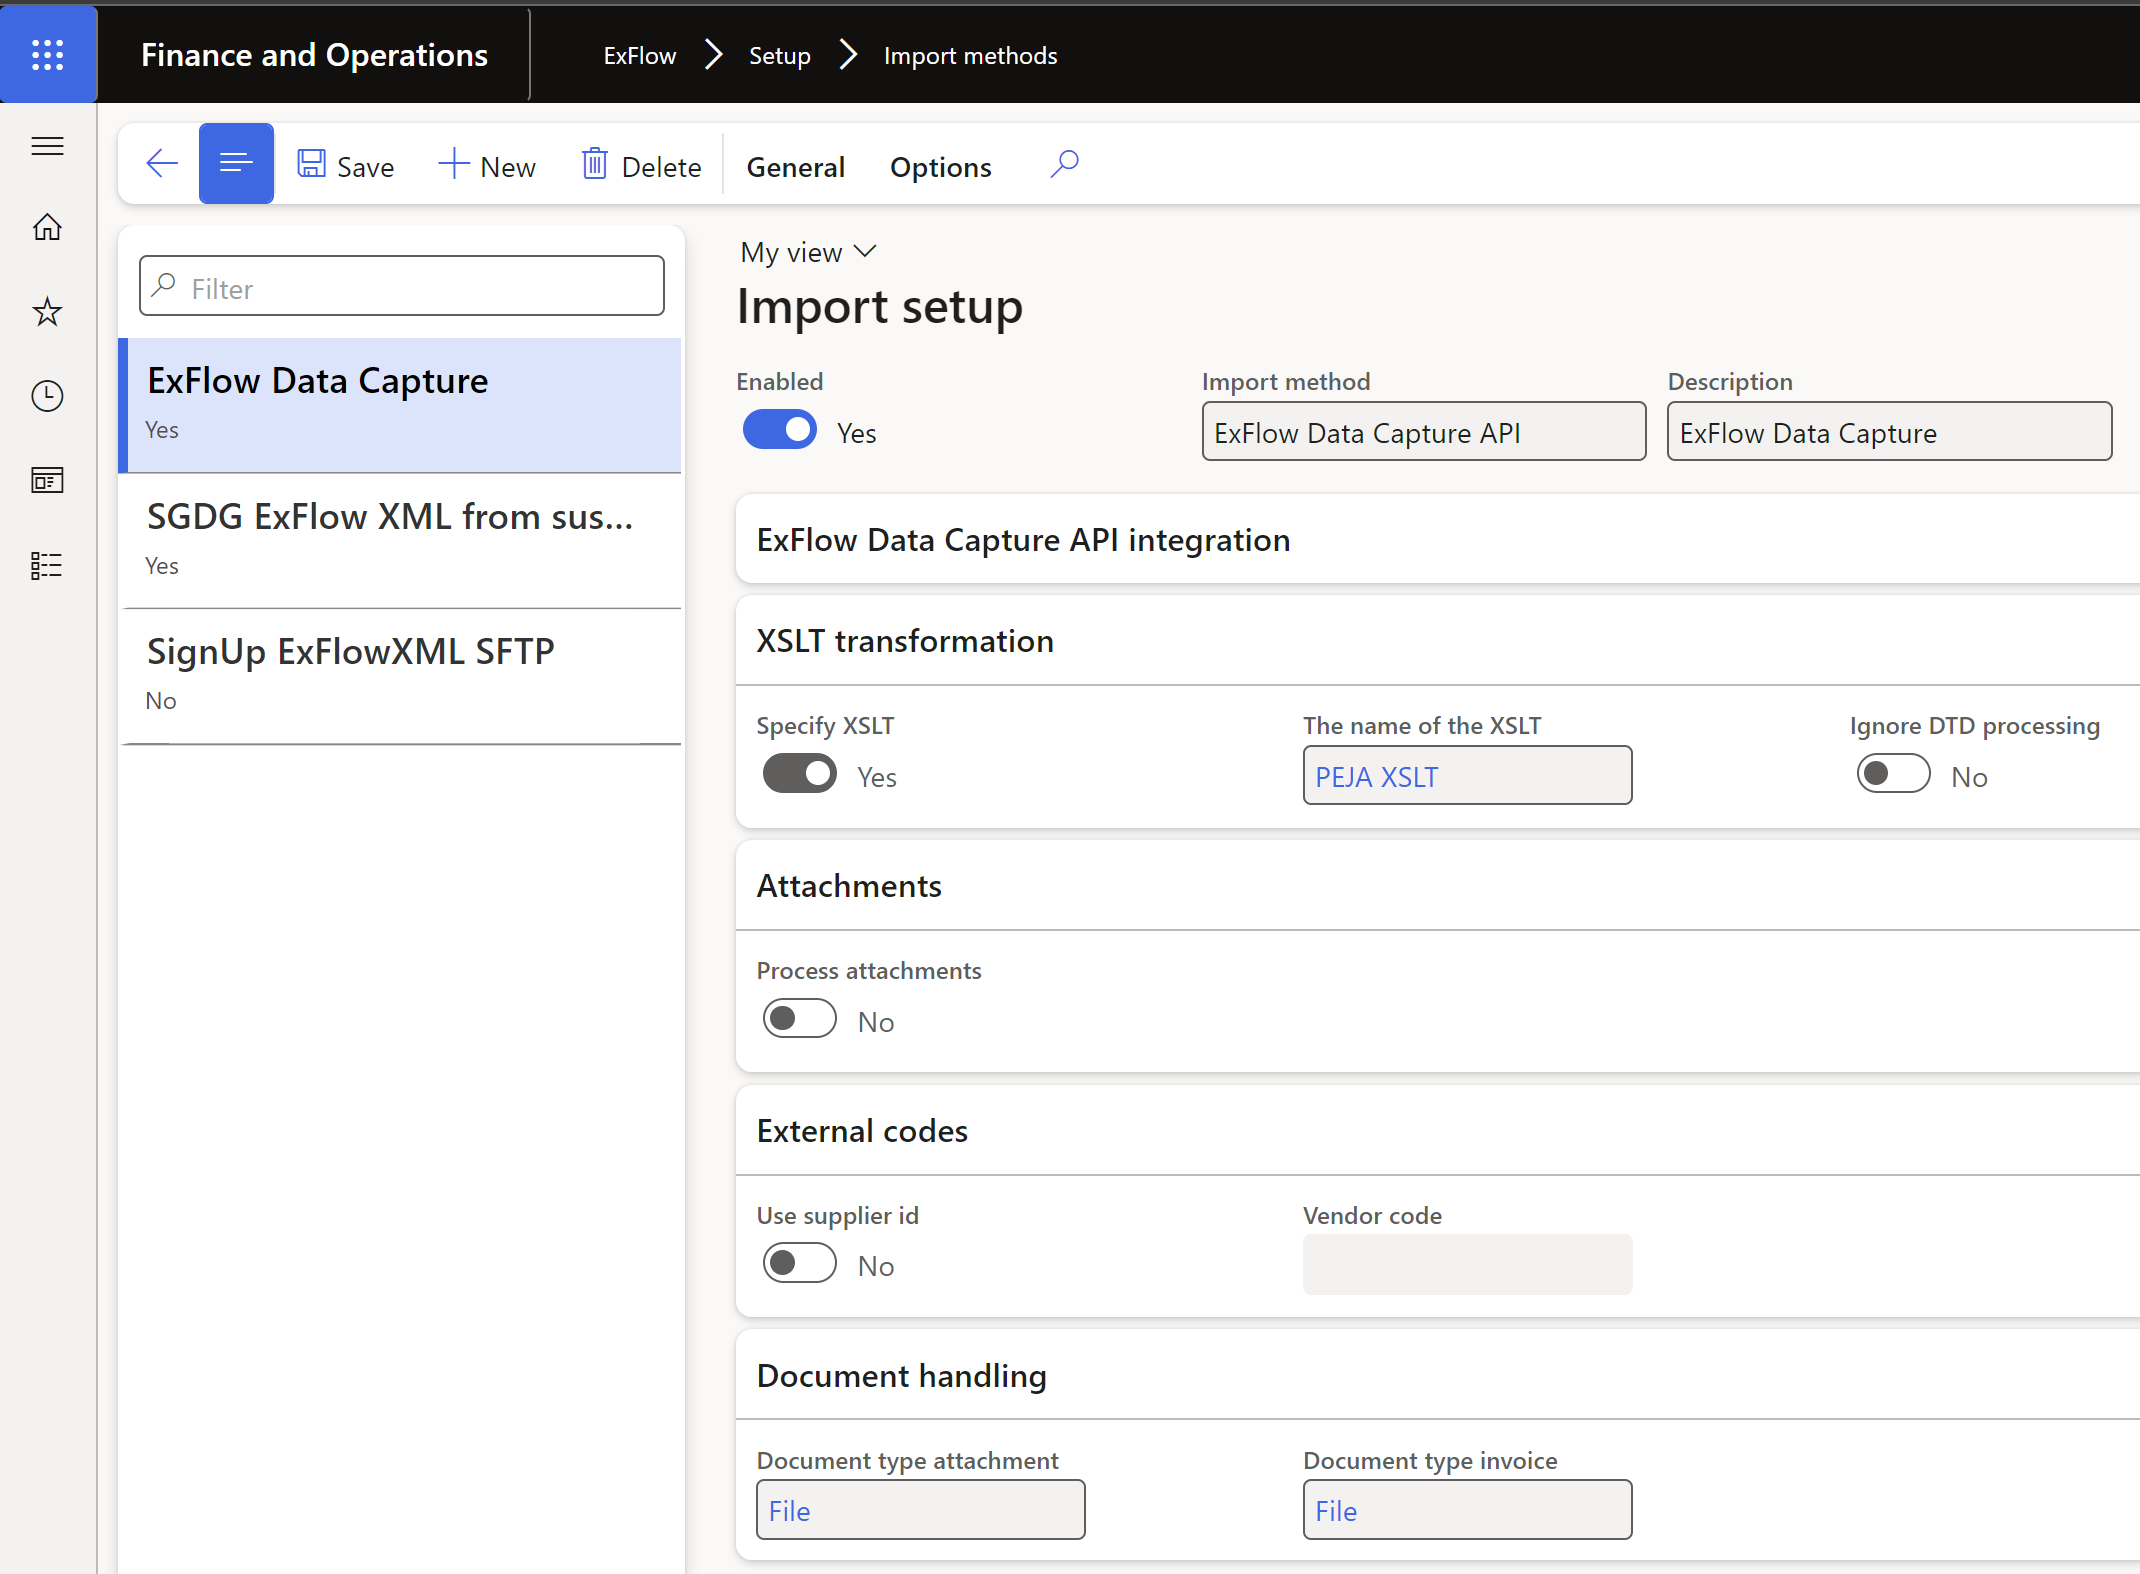
Task: Open Recent clock icon in sidebar
Action: 47,396
